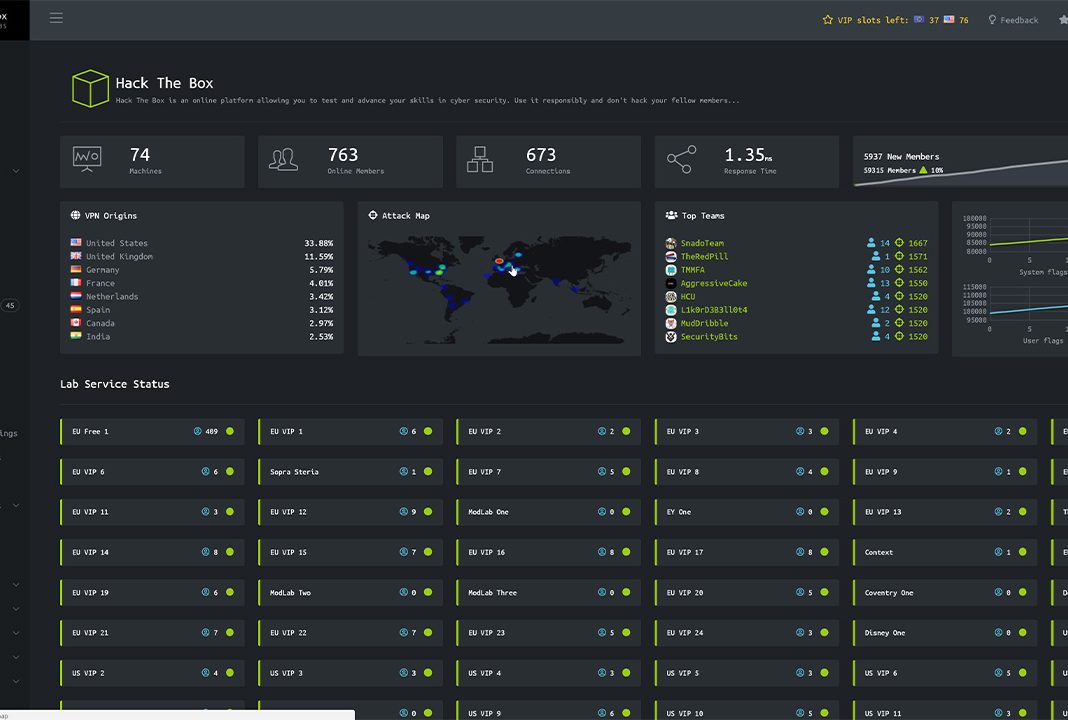Click the red hotspot on the Attack Map
The image size is (1068, 720).
499,261
